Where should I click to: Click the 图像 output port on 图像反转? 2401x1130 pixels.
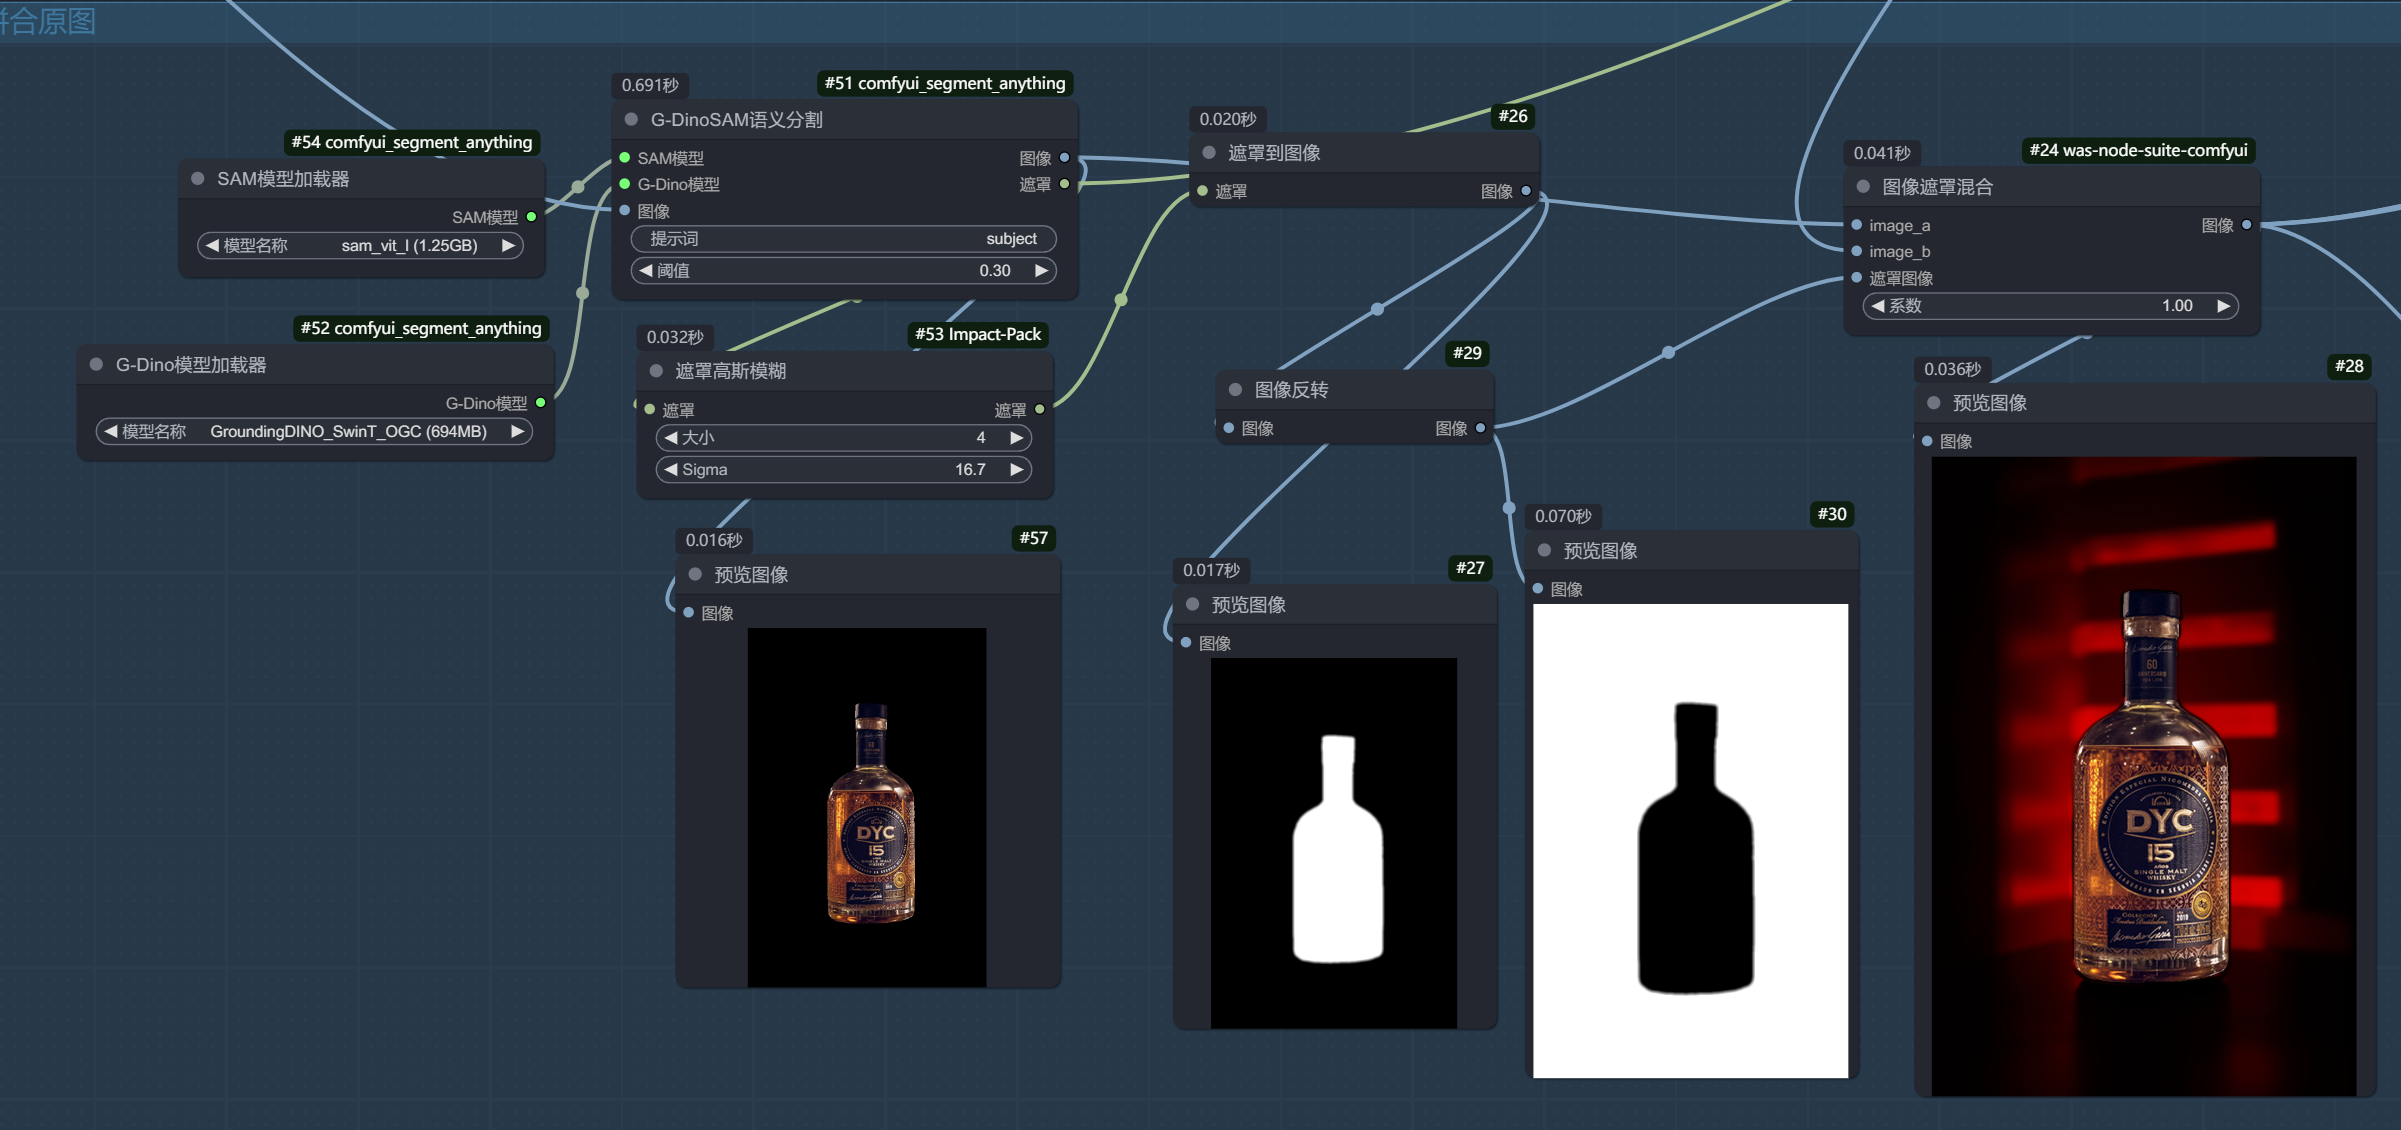click(1481, 428)
